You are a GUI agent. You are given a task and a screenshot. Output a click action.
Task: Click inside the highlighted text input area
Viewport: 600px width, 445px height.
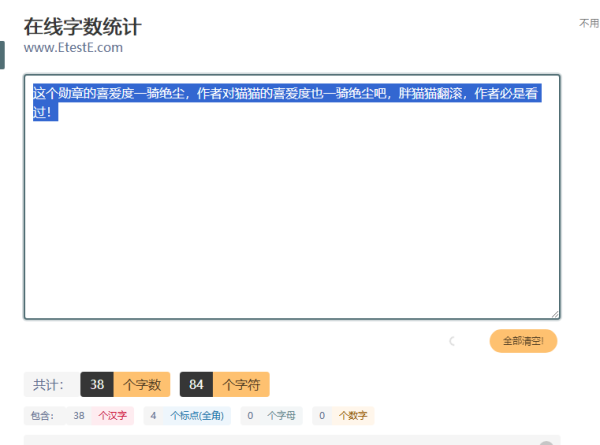point(292,197)
